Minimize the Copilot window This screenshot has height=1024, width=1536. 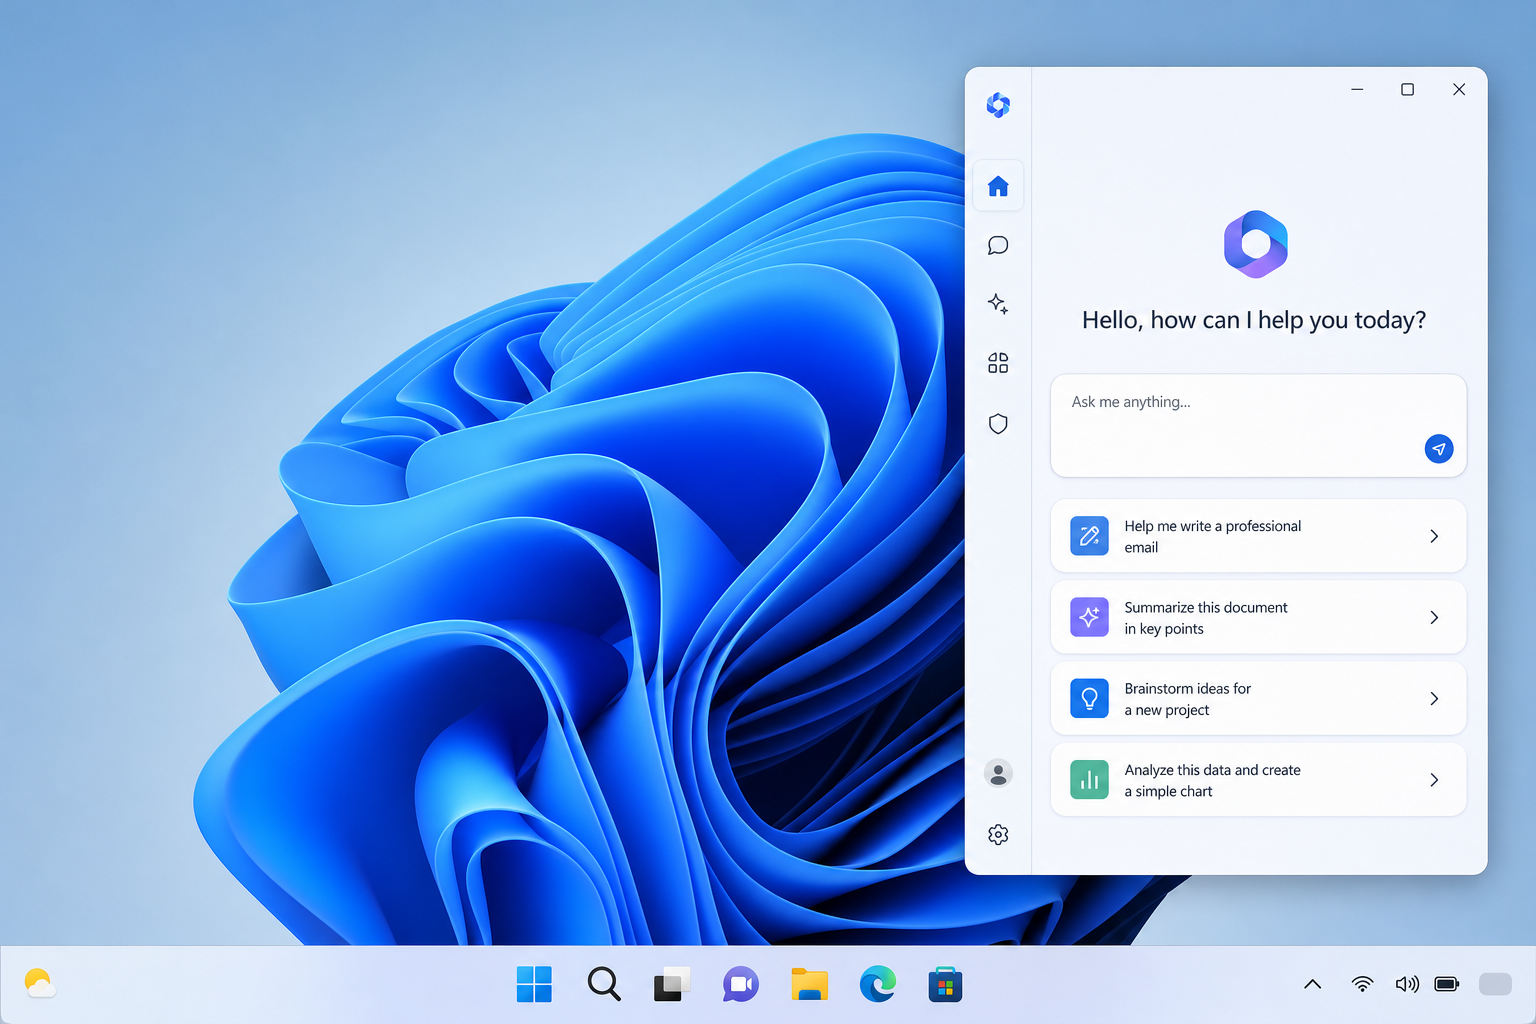tap(1357, 89)
